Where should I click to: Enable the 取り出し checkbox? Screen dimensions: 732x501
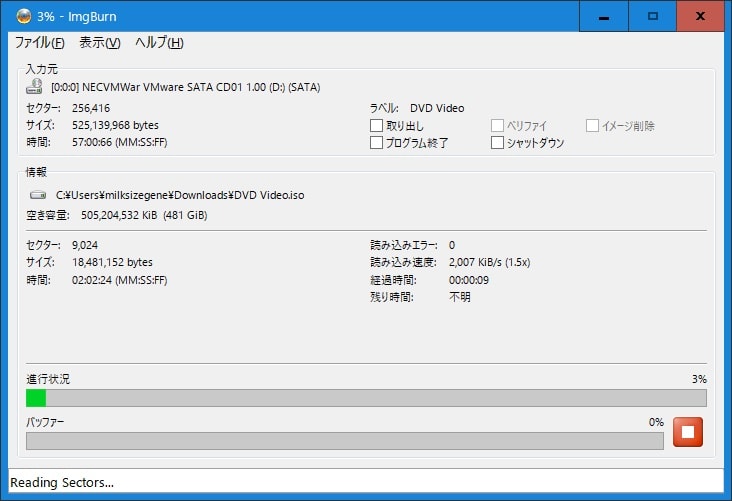click(376, 126)
